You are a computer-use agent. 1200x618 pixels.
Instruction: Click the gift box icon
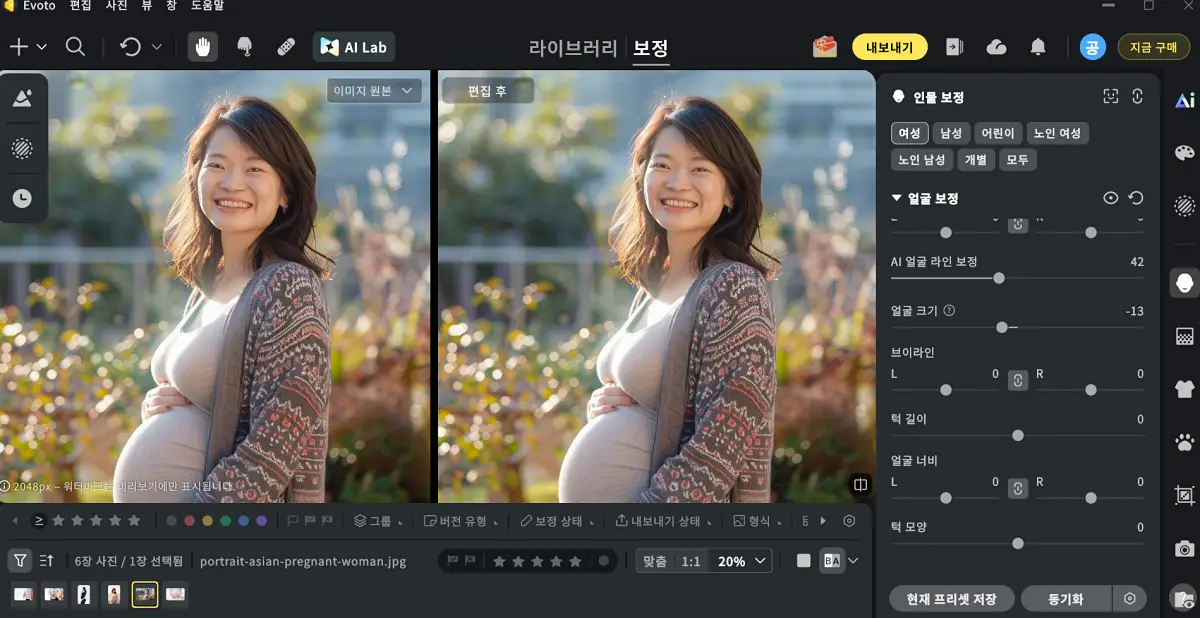(824, 46)
